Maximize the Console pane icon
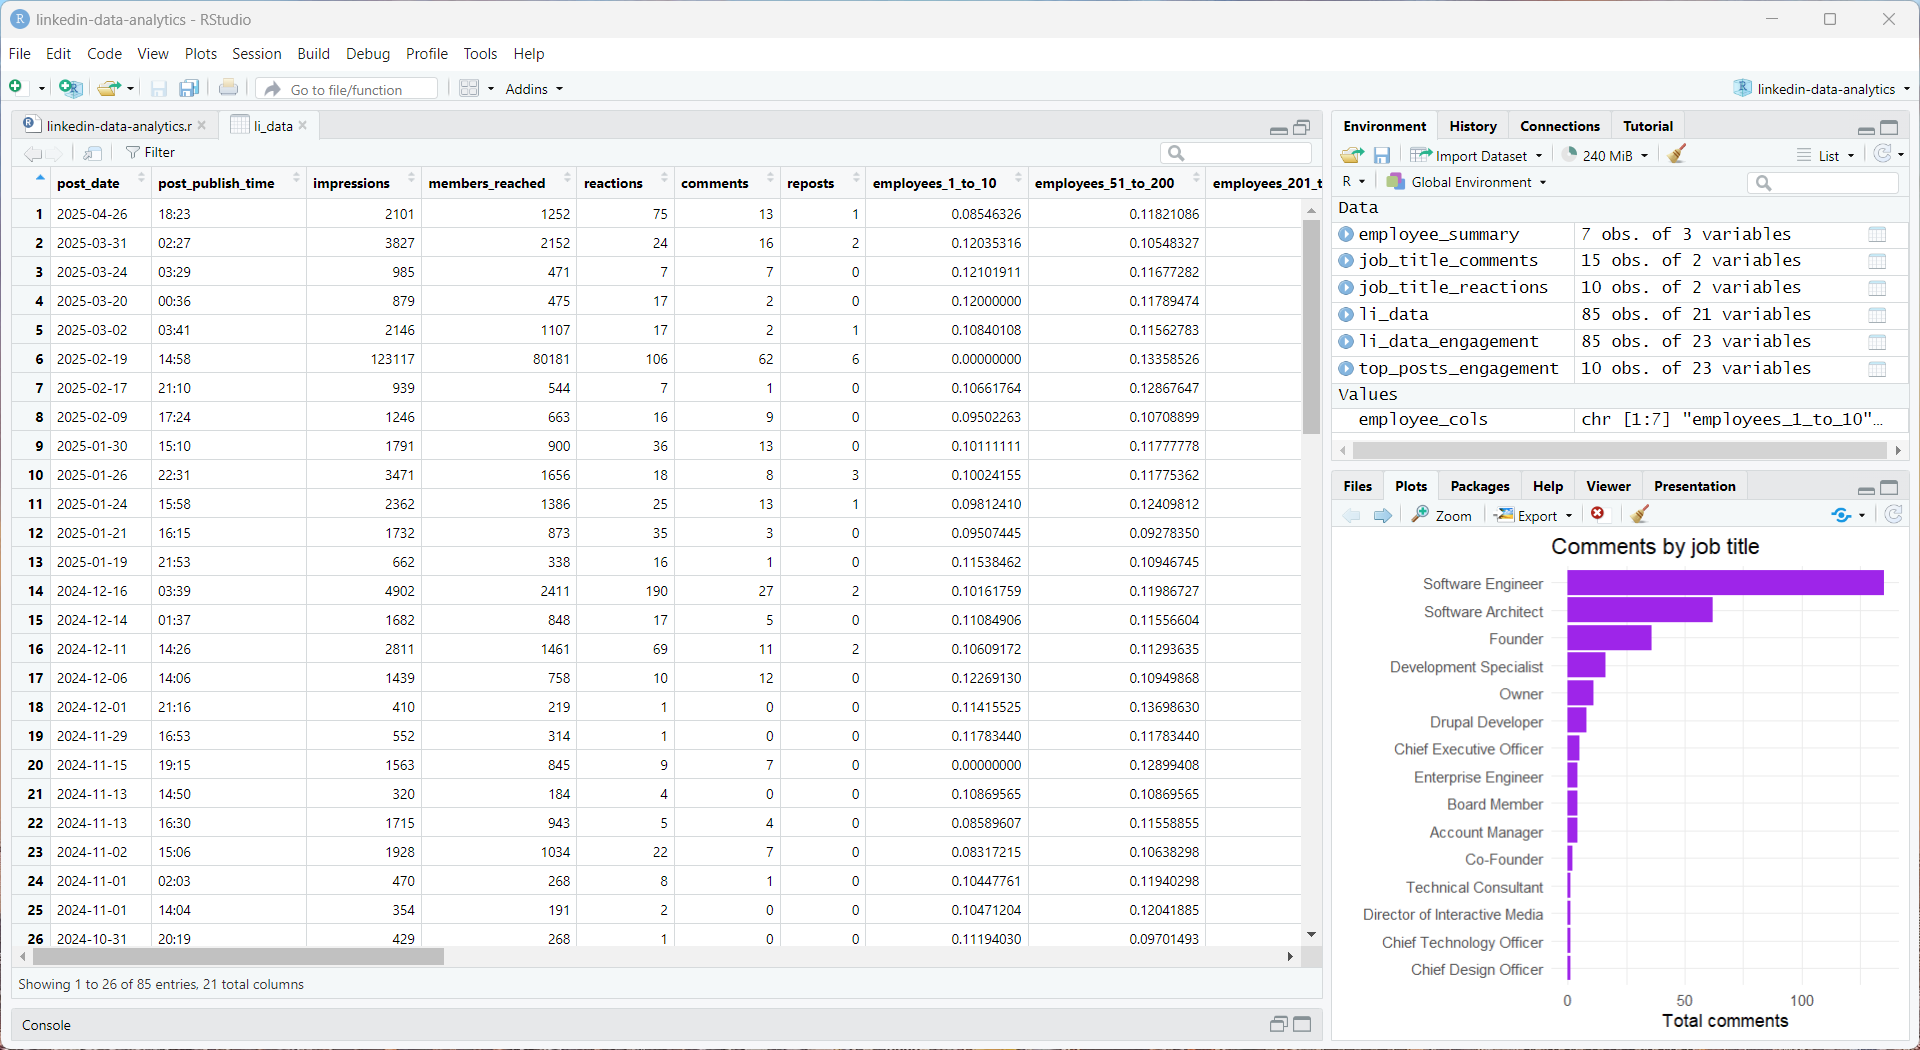 pos(1302,1024)
